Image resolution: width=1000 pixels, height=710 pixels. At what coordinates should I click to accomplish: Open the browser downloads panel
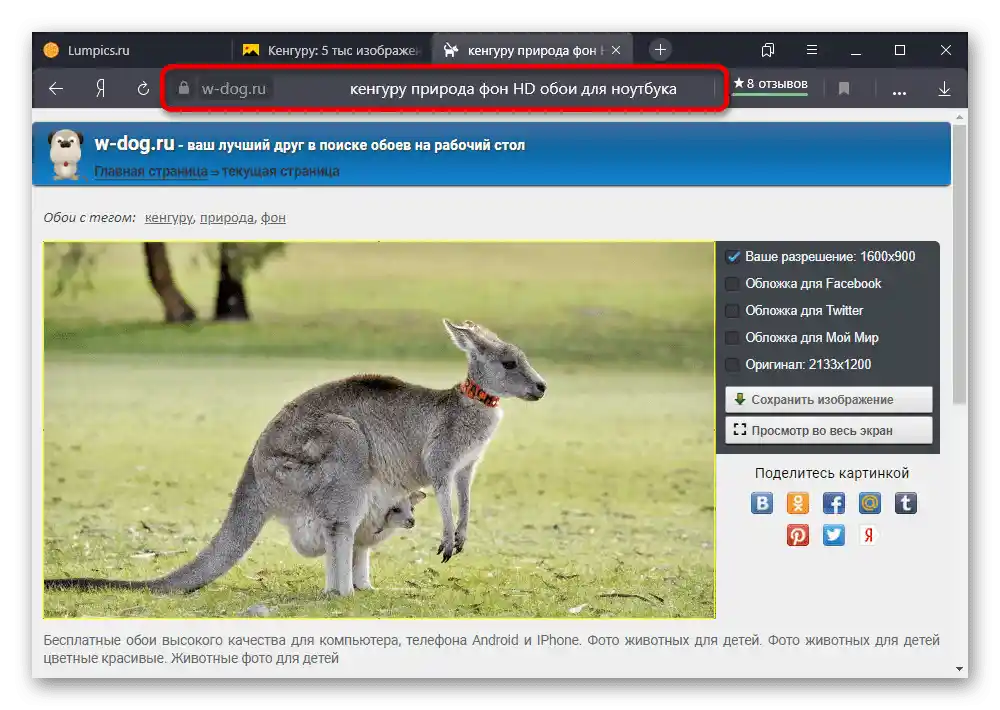coord(944,88)
